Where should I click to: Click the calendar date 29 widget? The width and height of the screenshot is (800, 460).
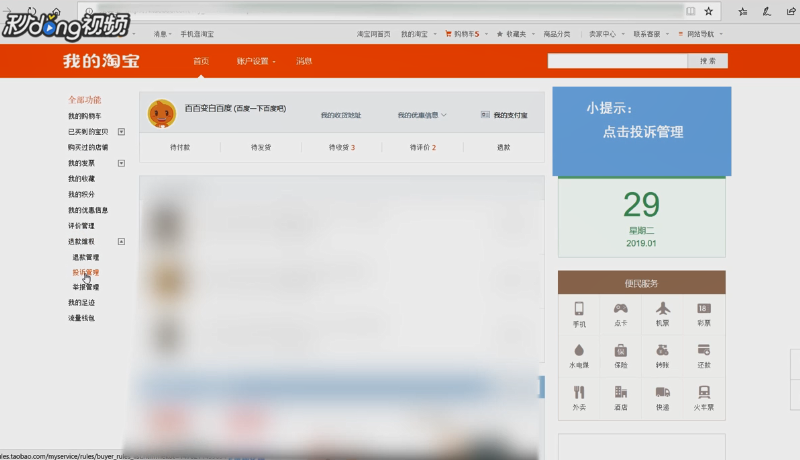[641, 217]
